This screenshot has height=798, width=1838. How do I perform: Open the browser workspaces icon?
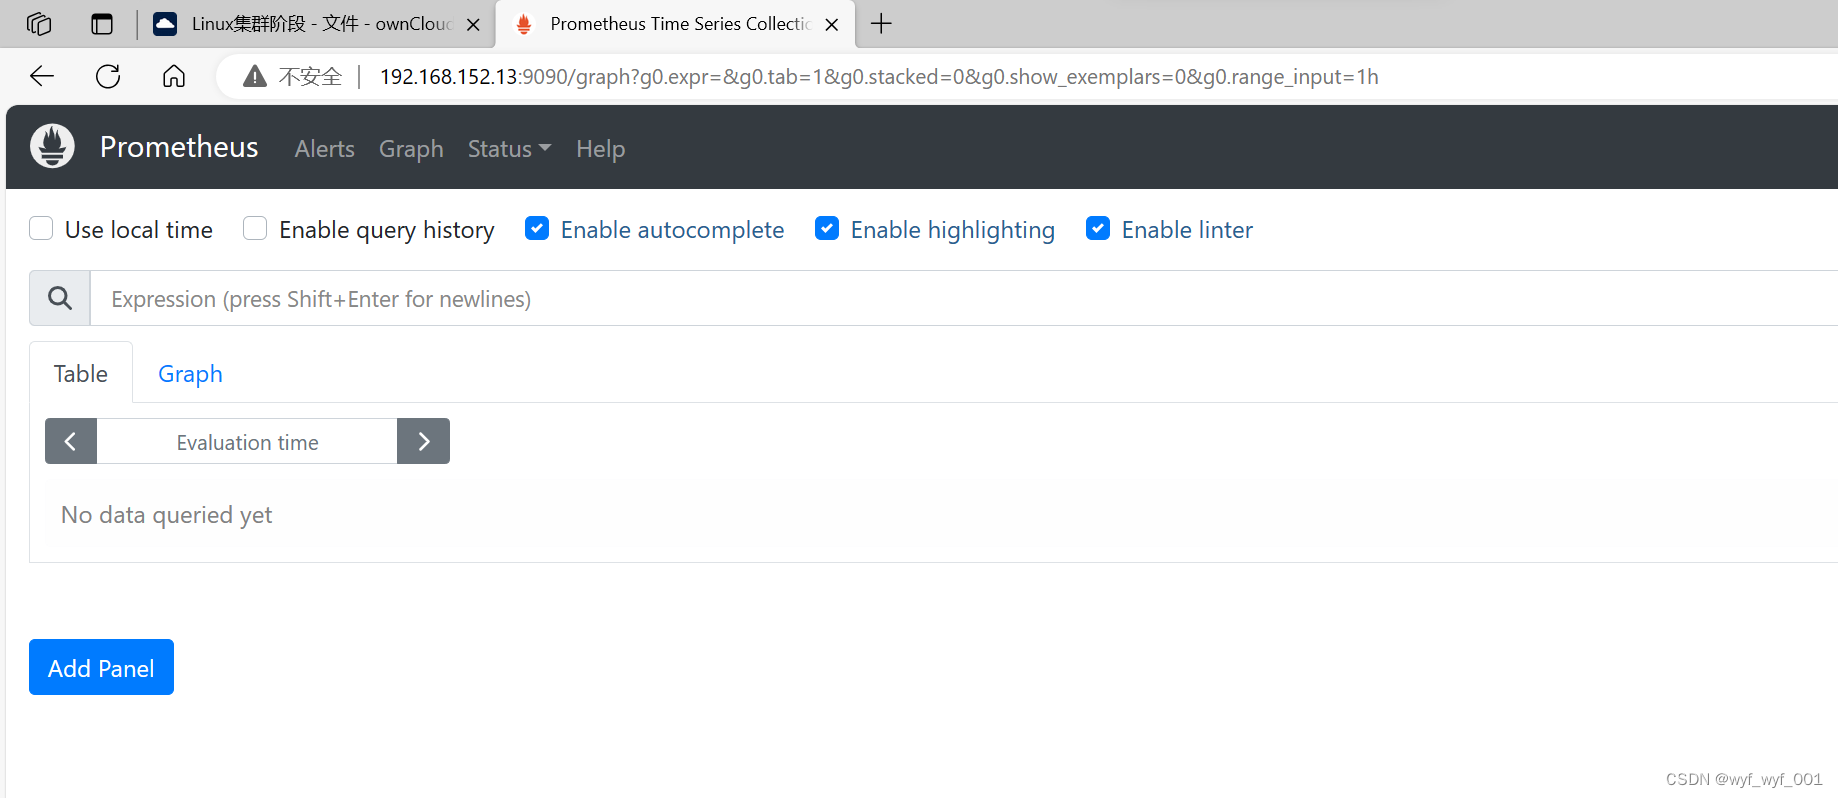click(39, 24)
